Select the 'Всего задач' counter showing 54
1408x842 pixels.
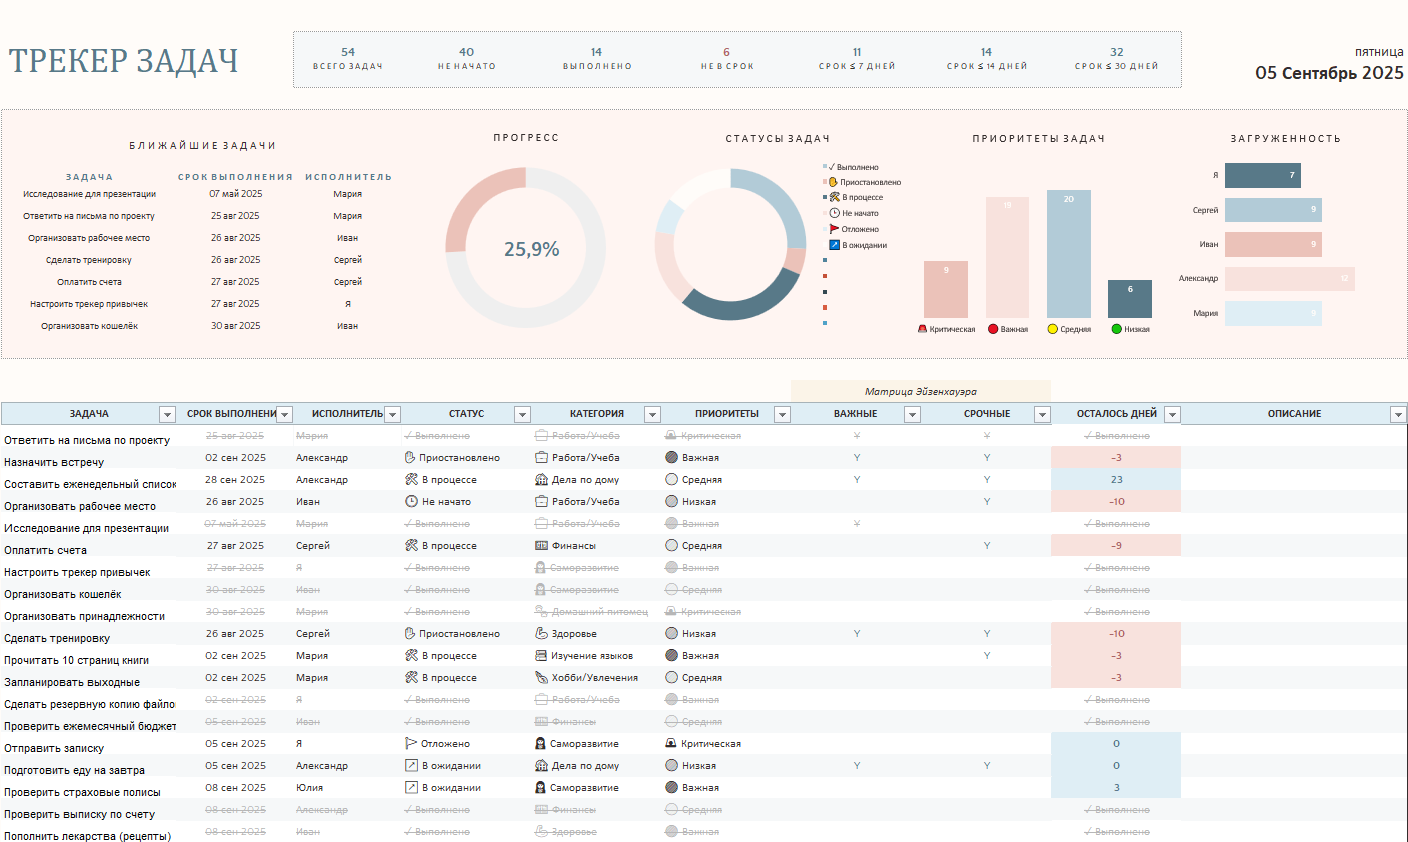click(x=348, y=59)
